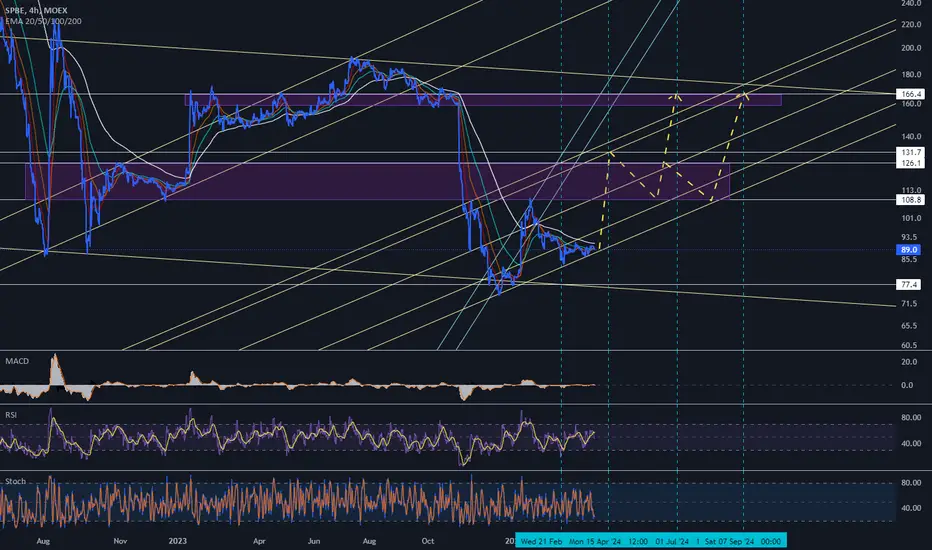The image size is (932, 550).
Task: Click the 200.0 price axis value
Action: pyautogui.click(x=911, y=48)
